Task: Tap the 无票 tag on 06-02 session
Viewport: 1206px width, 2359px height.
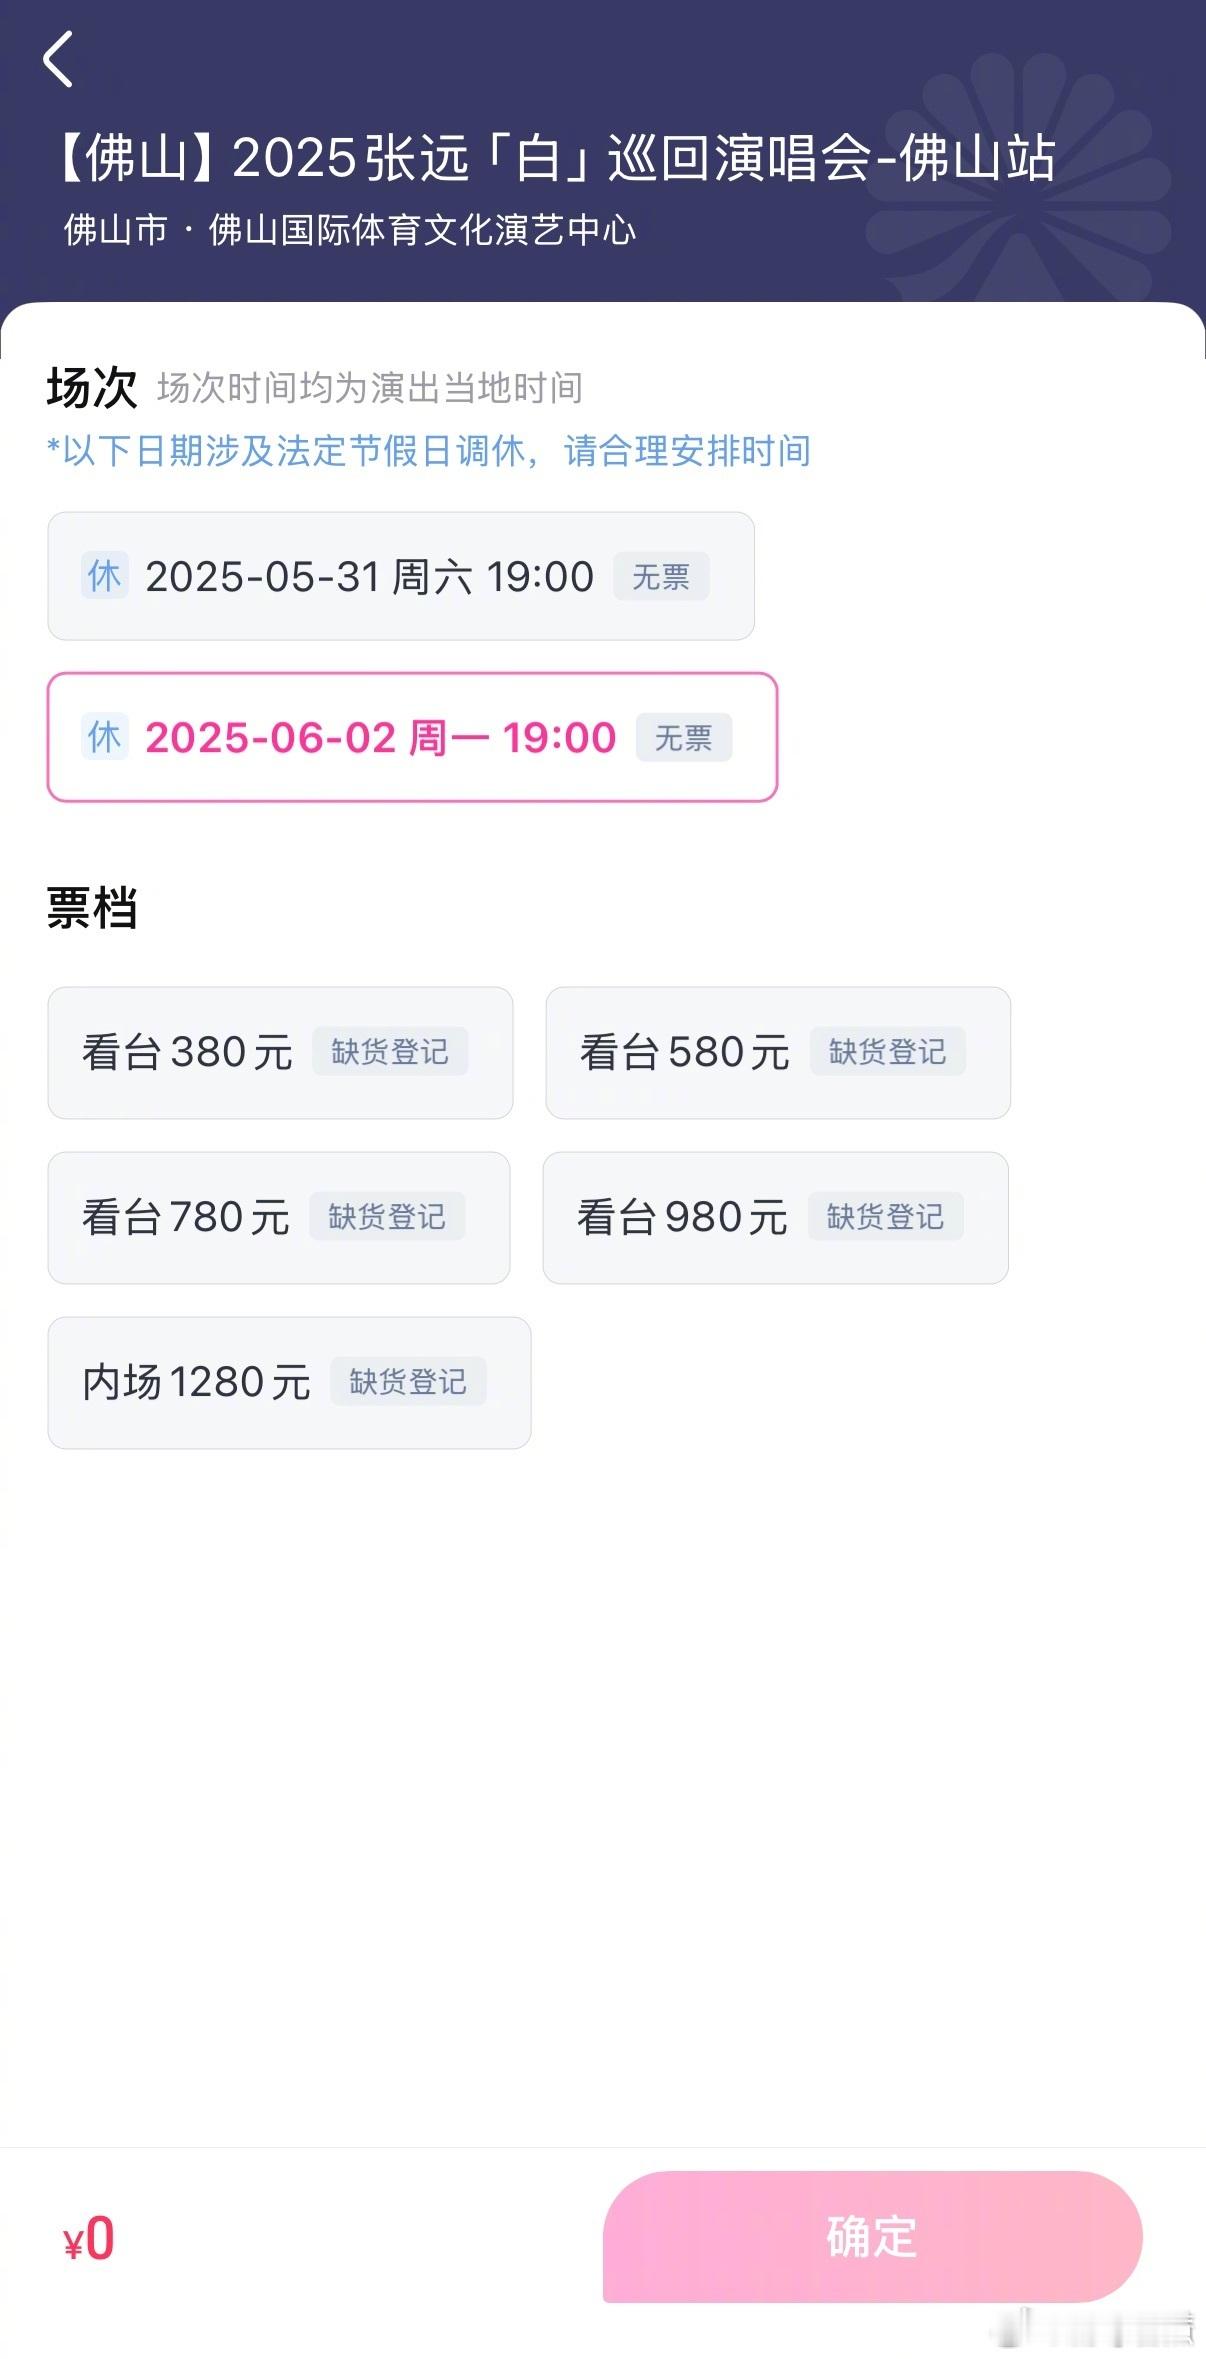Action: (684, 737)
